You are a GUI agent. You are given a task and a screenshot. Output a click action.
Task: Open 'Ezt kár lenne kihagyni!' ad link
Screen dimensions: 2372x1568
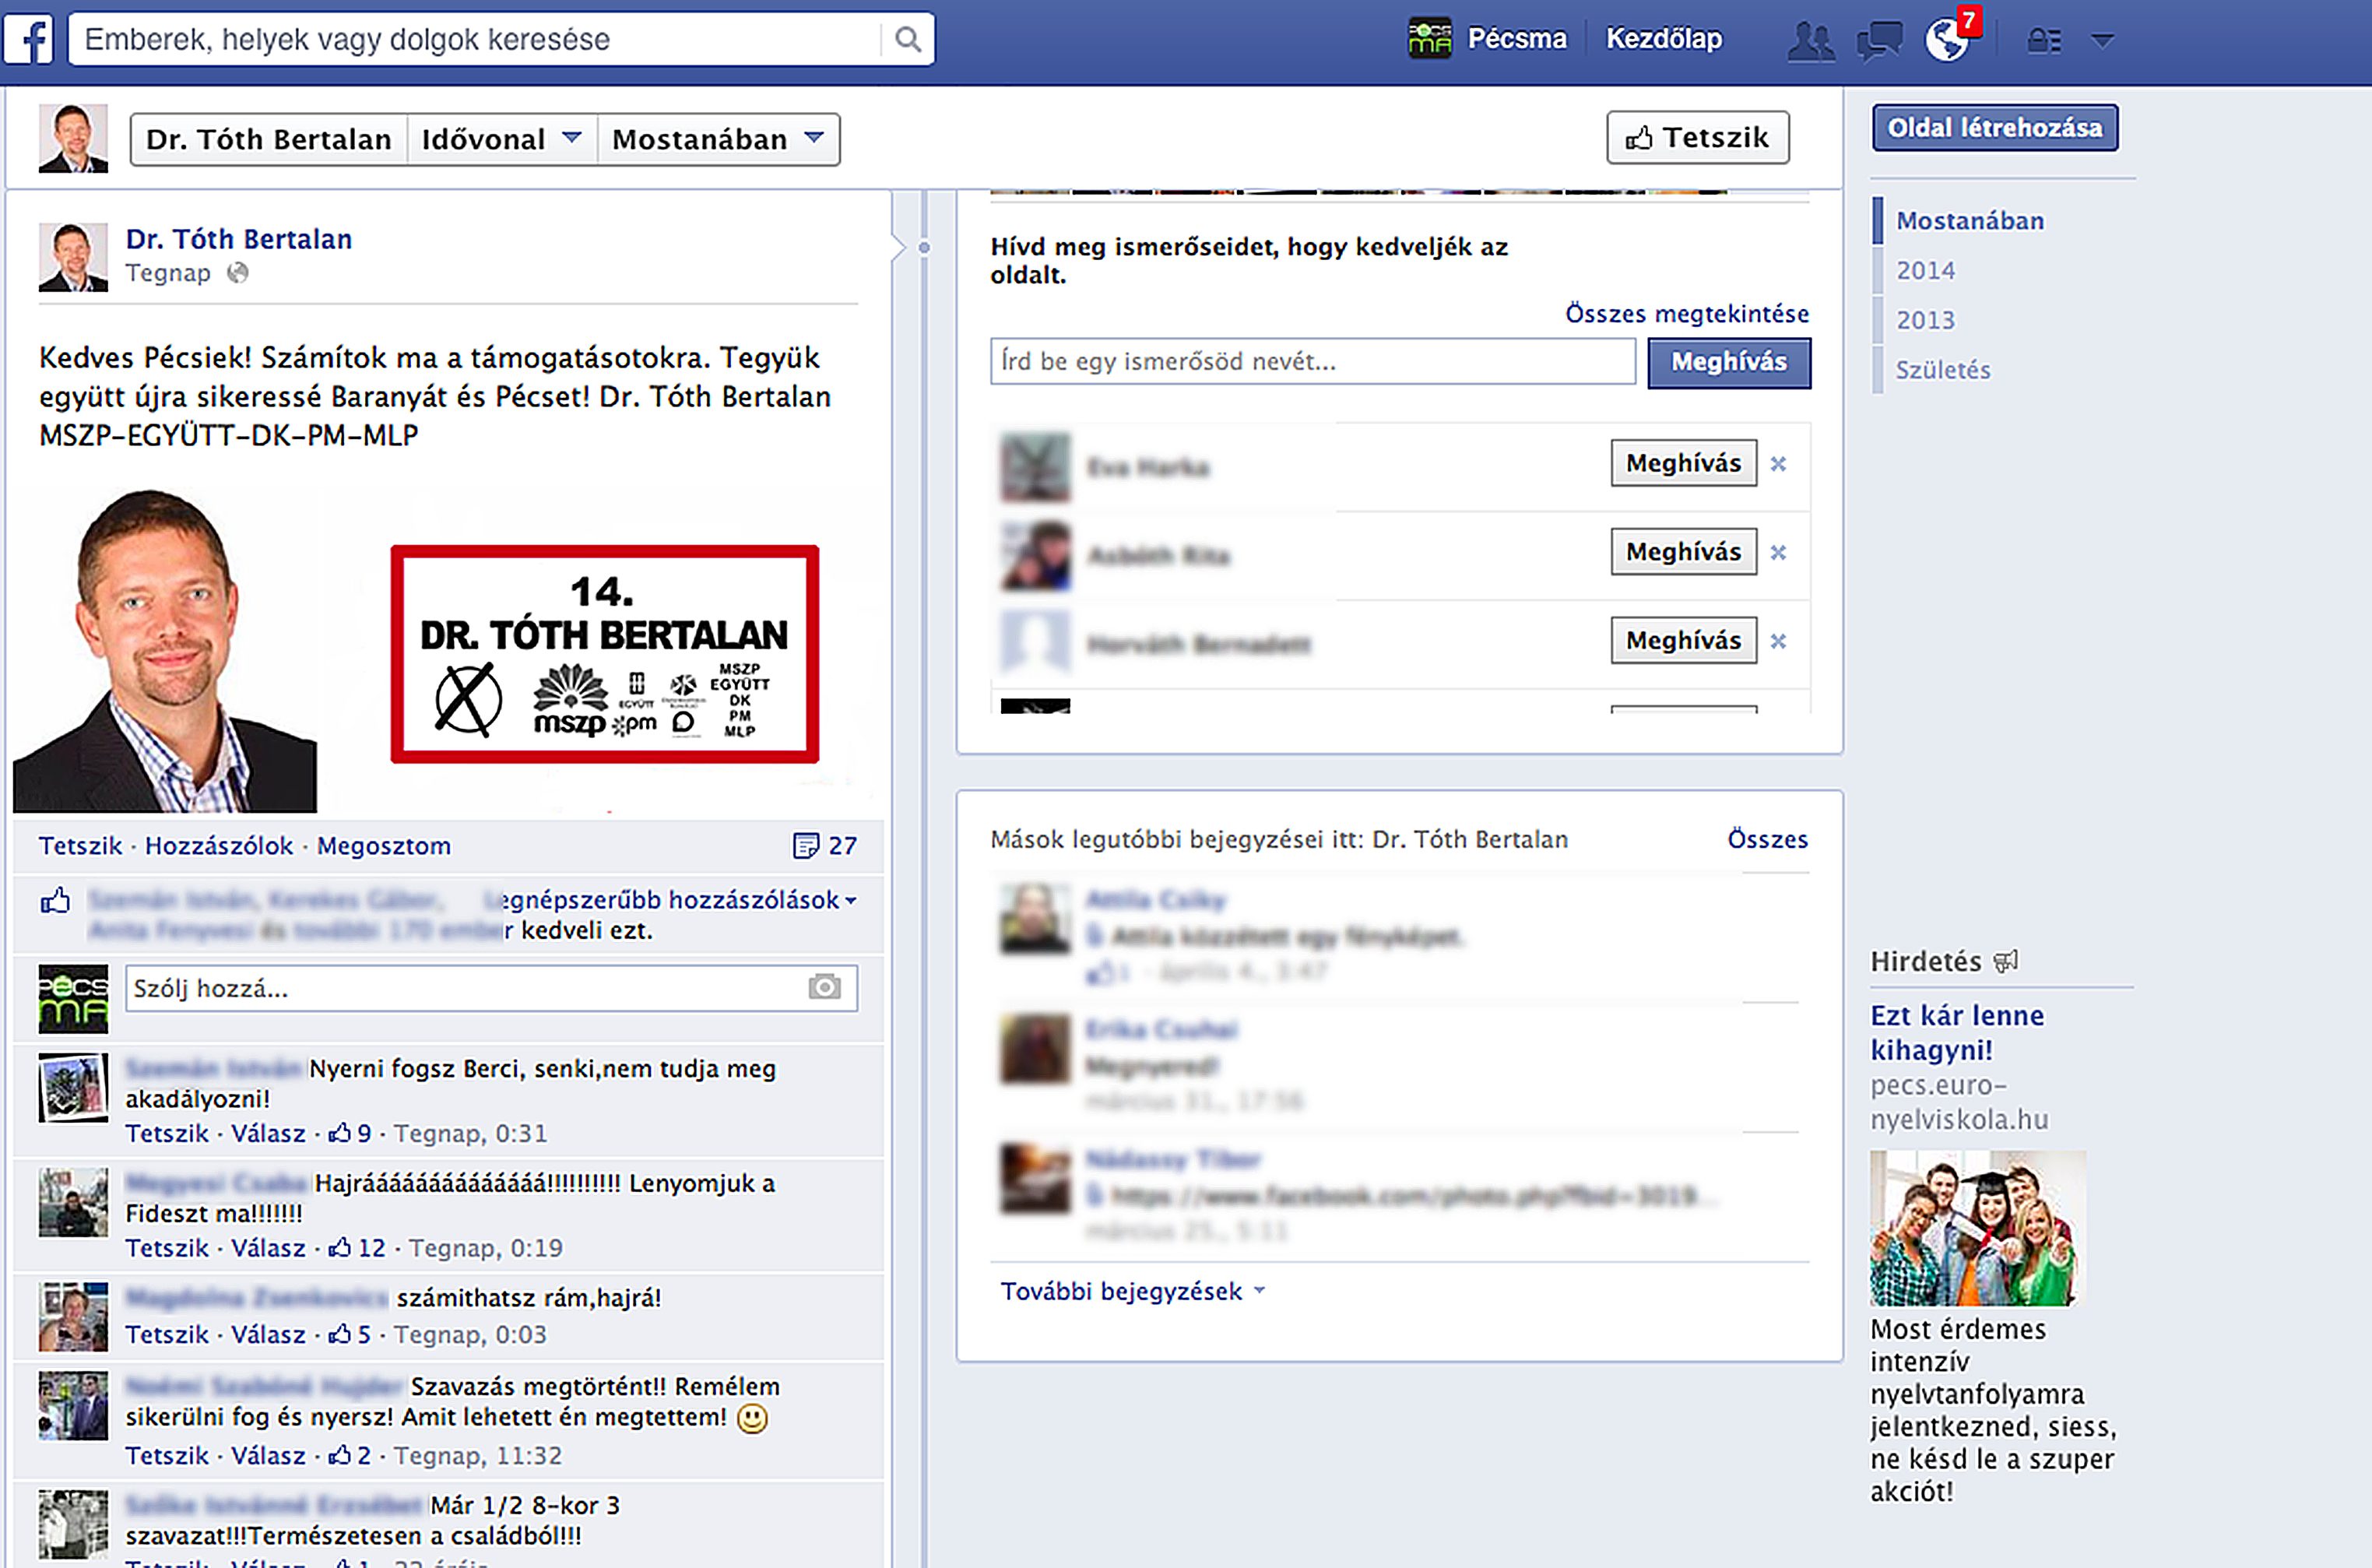[1958, 1033]
